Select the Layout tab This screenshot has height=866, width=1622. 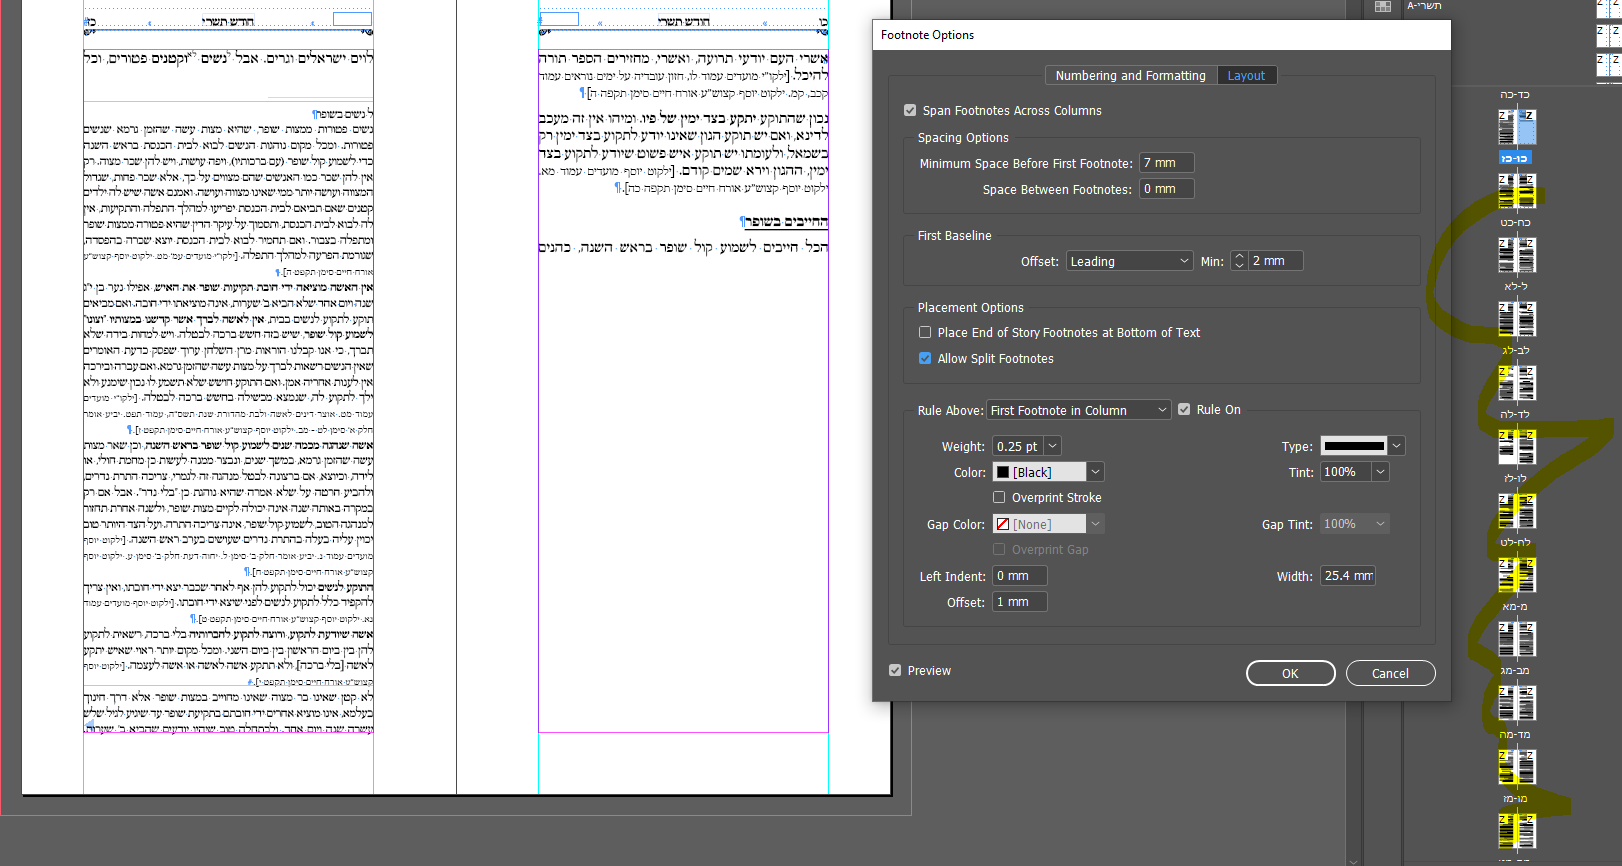click(x=1246, y=76)
